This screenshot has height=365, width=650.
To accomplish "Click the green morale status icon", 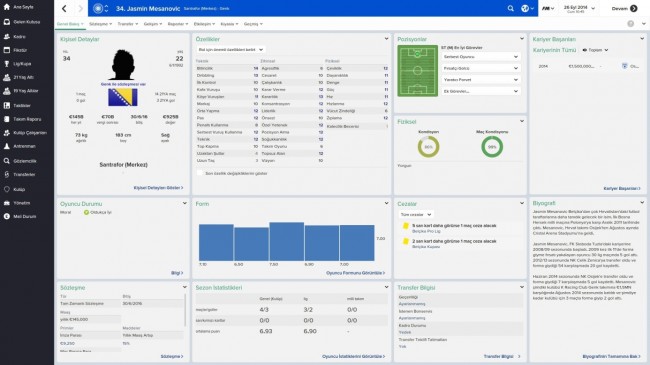I will tap(86, 212).
